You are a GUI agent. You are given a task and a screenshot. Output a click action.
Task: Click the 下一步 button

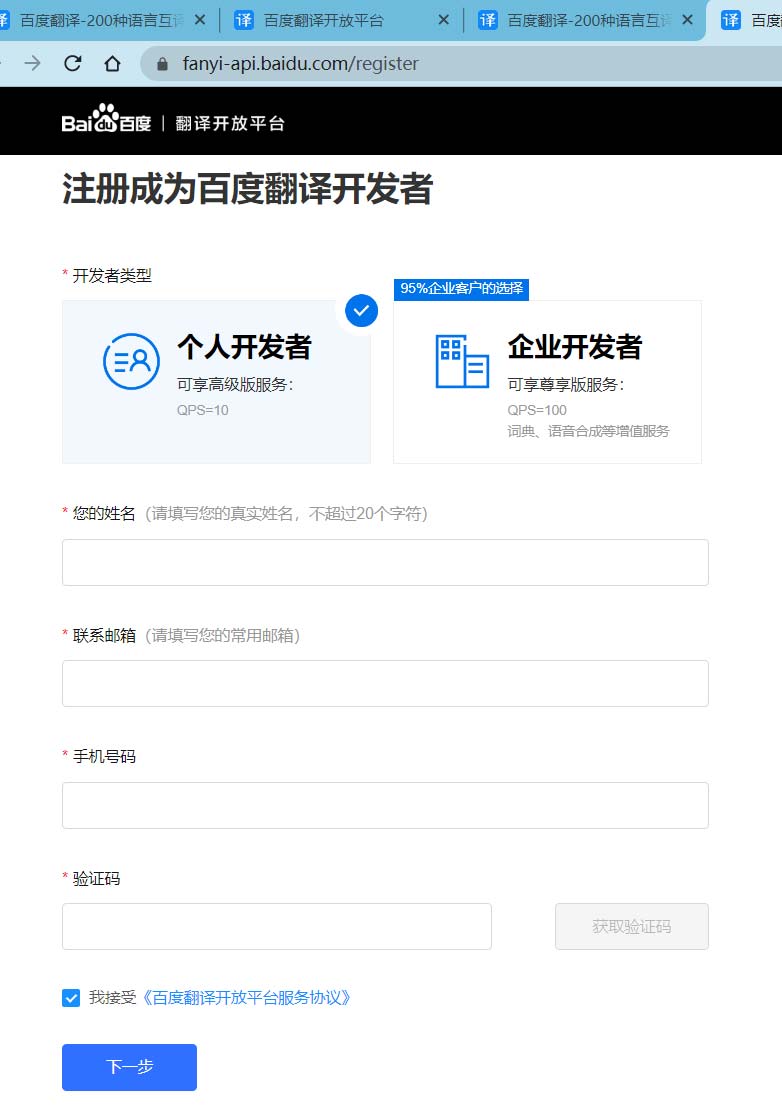[129, 1067]
